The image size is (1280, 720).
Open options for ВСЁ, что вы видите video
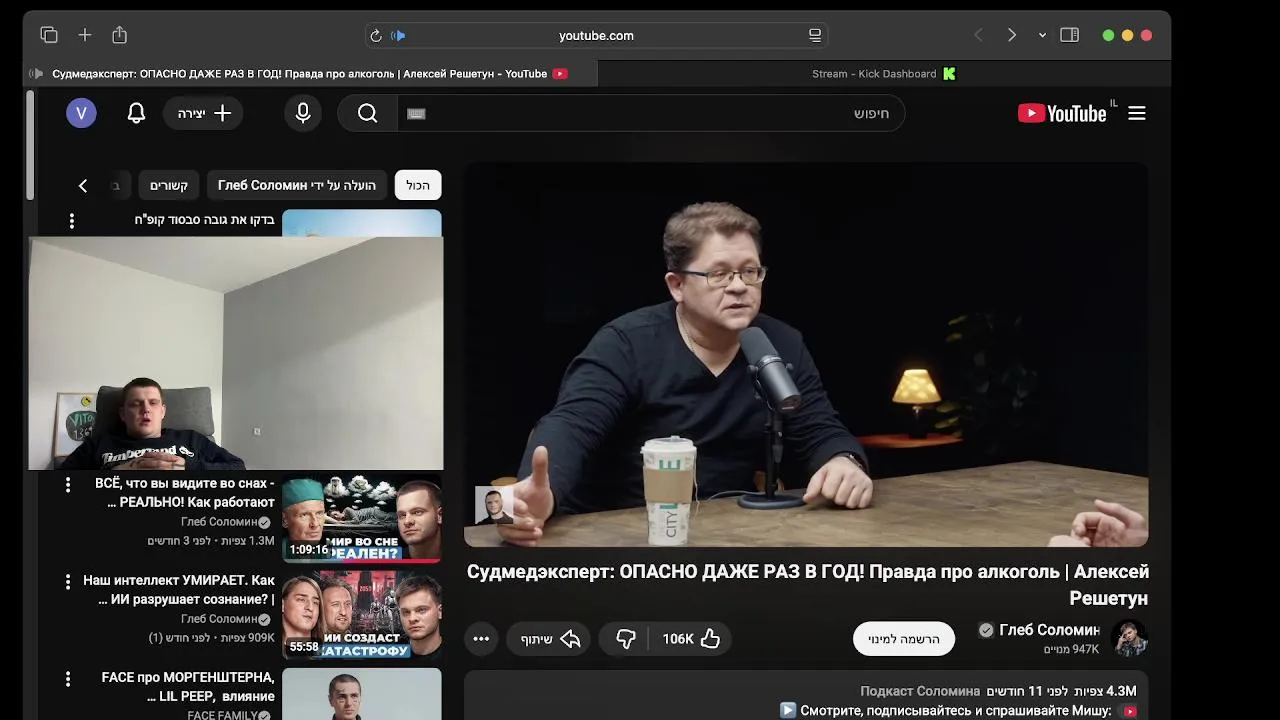[x=68, y=485]
